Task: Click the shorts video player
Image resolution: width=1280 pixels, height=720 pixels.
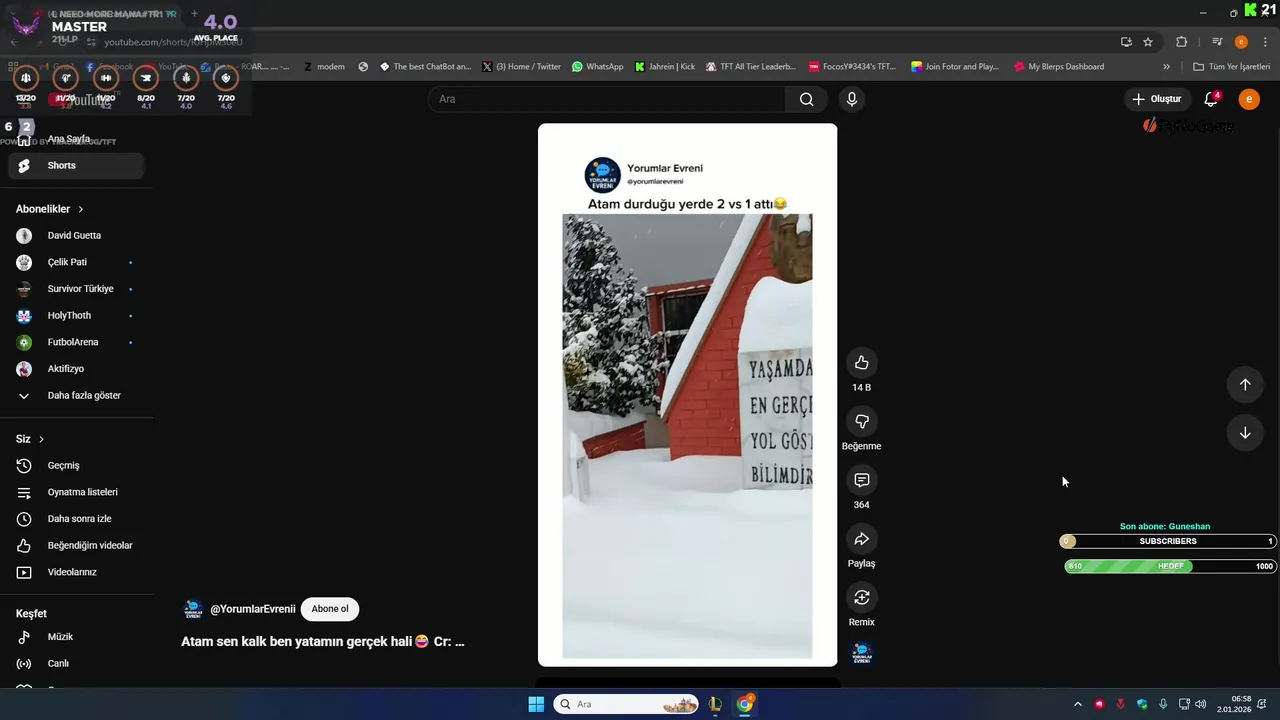Action: point(687,395)
